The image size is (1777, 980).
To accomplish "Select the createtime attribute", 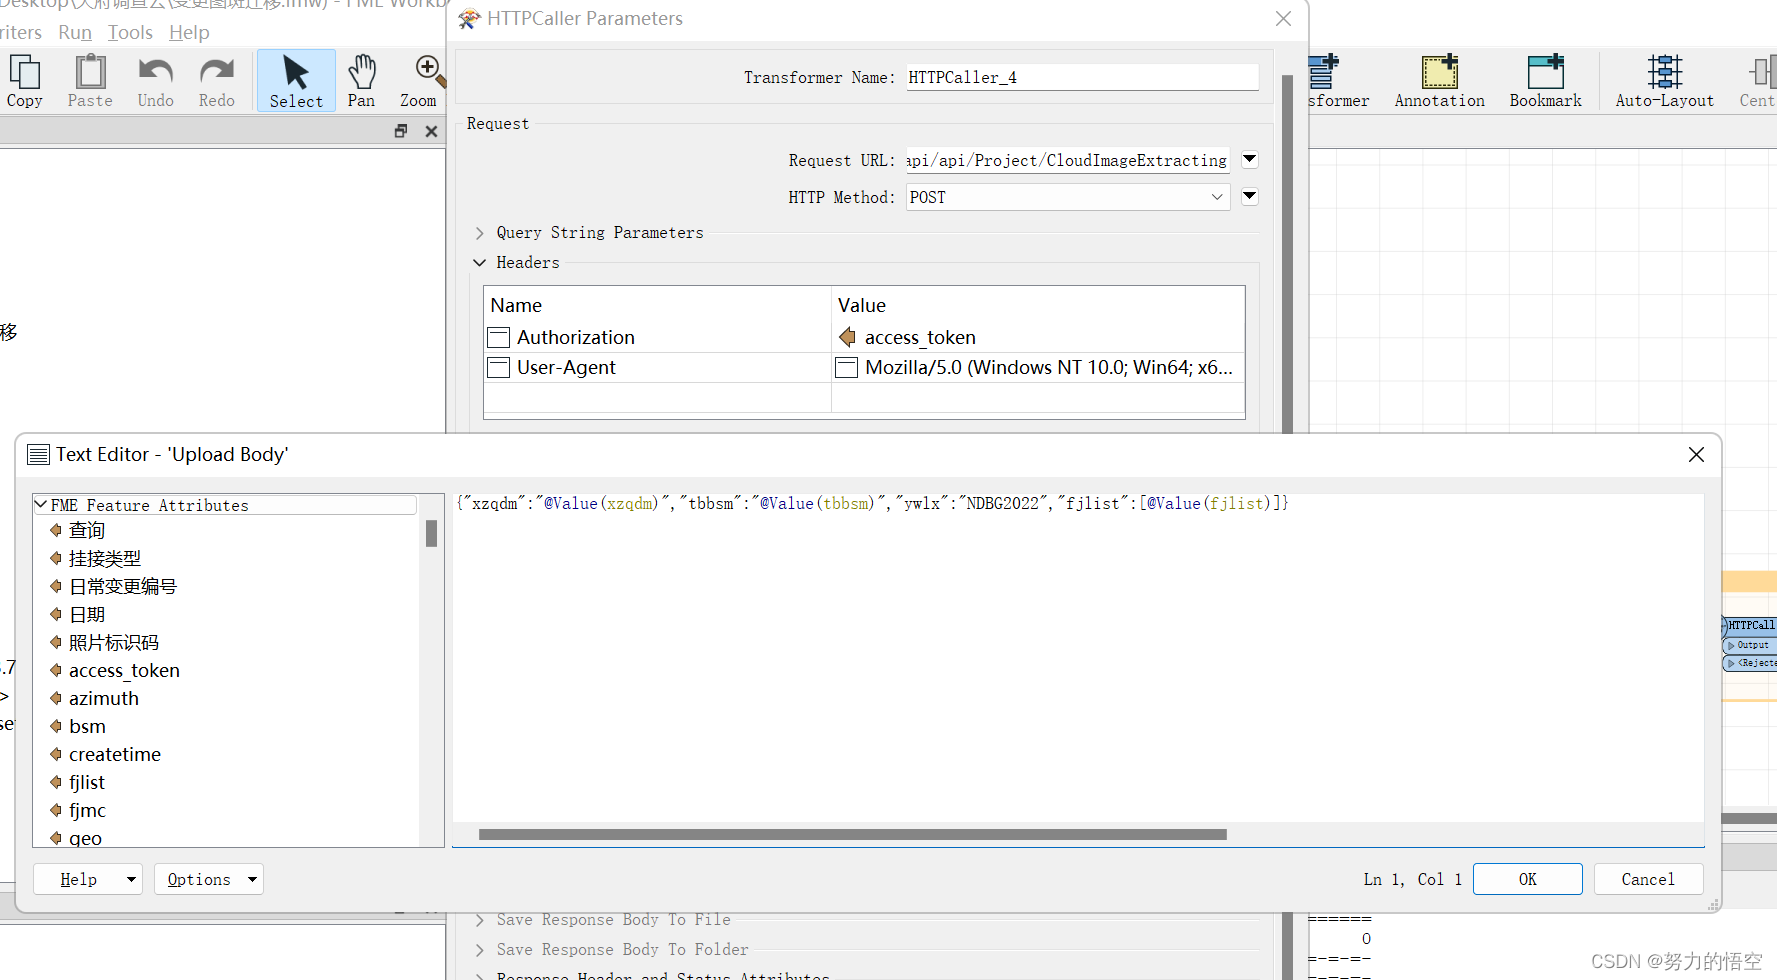I will [115, 754].
